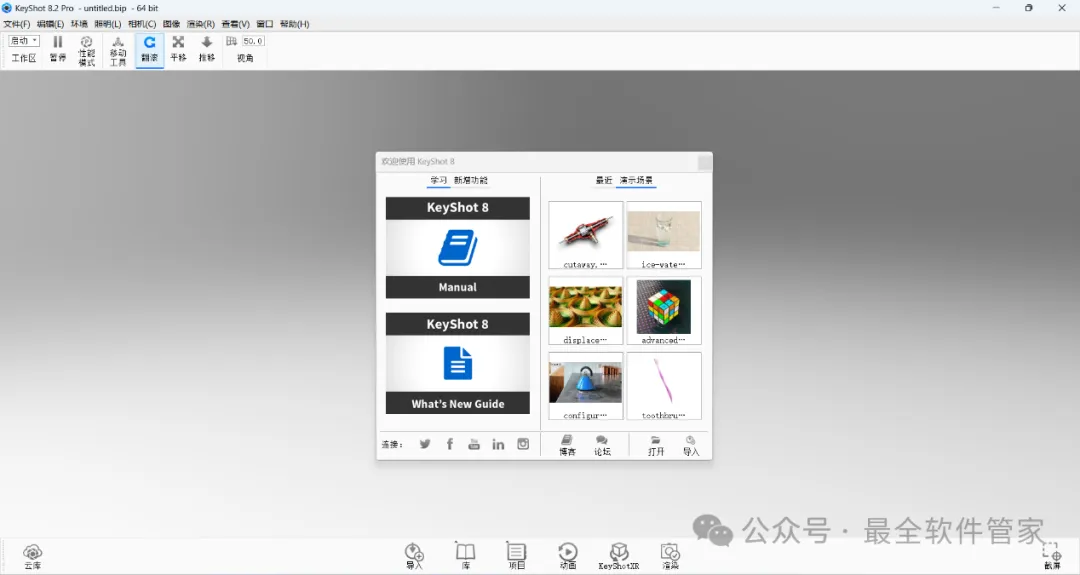Toggle Performance Mode (性能模式)
The image size is (1080, 575).
click(87, 51)
